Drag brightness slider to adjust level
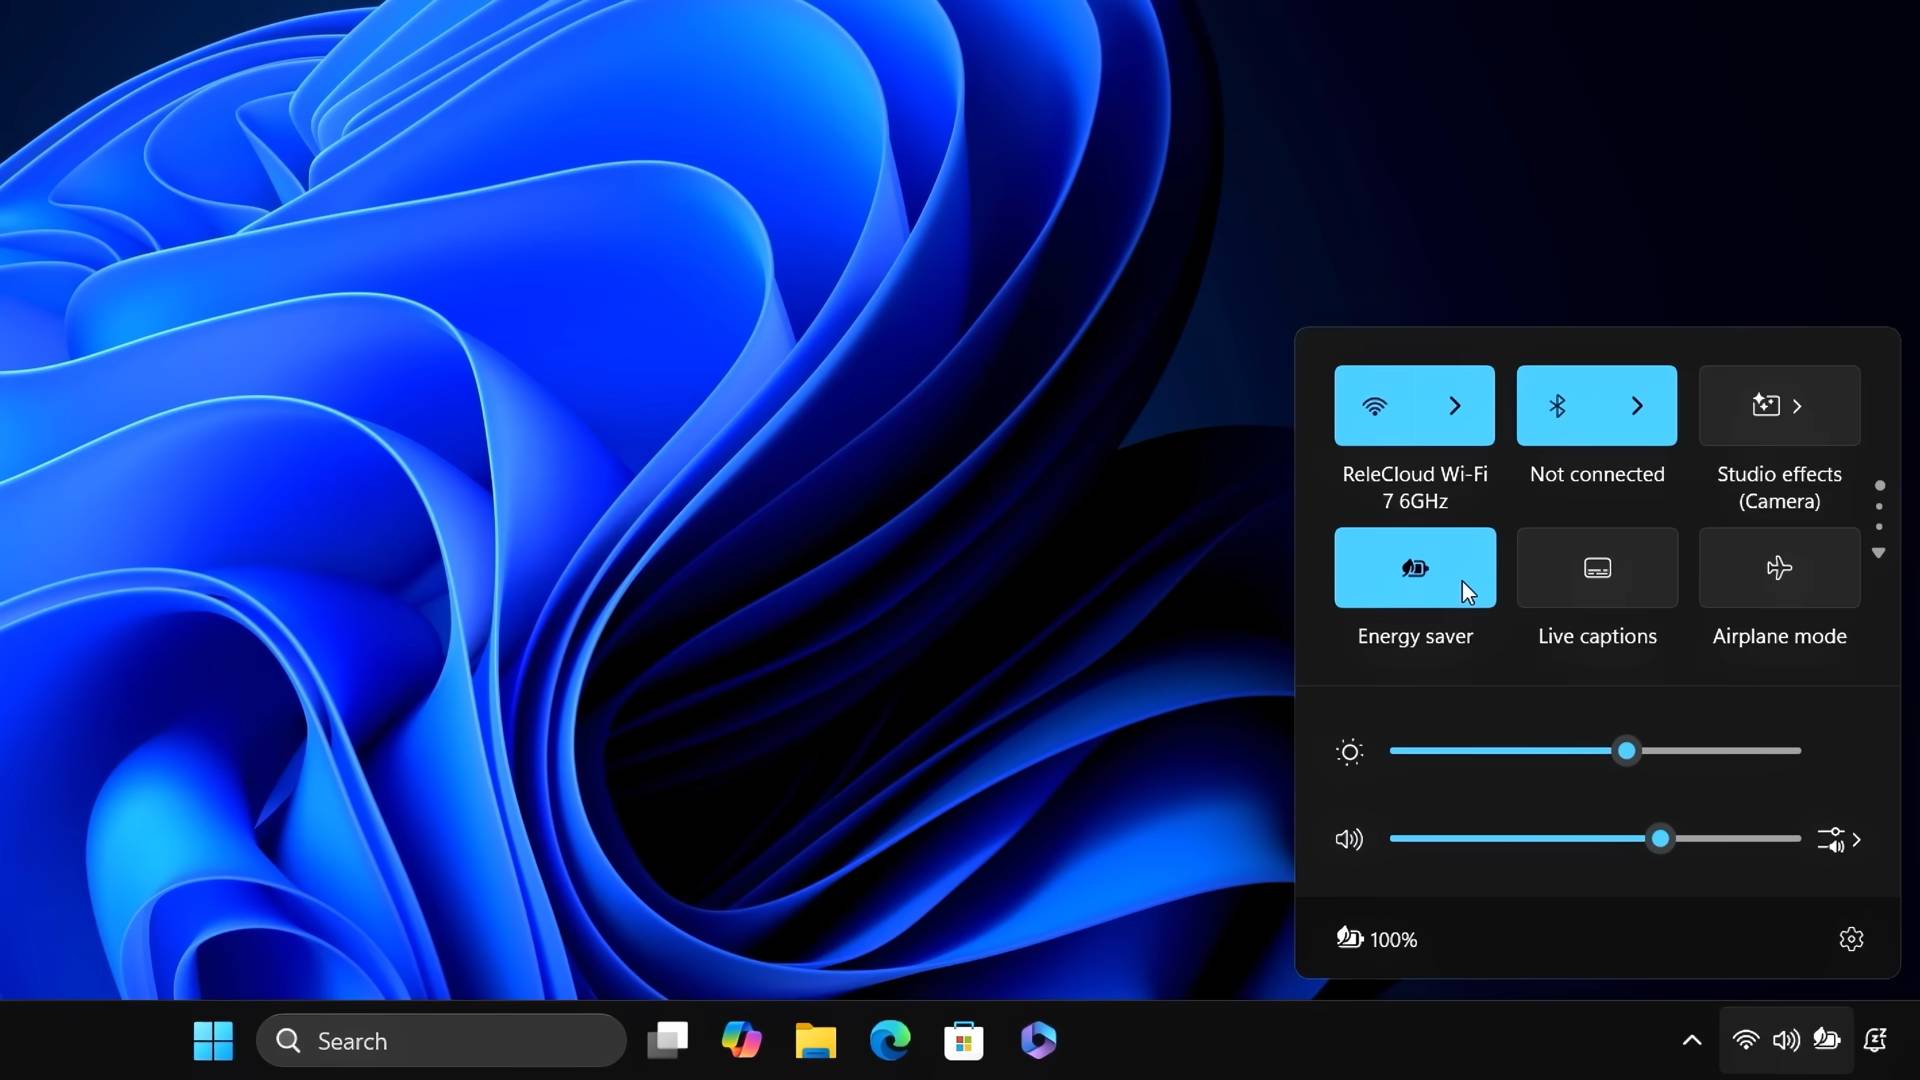1920x1080 pixels. click(x=1625, y=750)
